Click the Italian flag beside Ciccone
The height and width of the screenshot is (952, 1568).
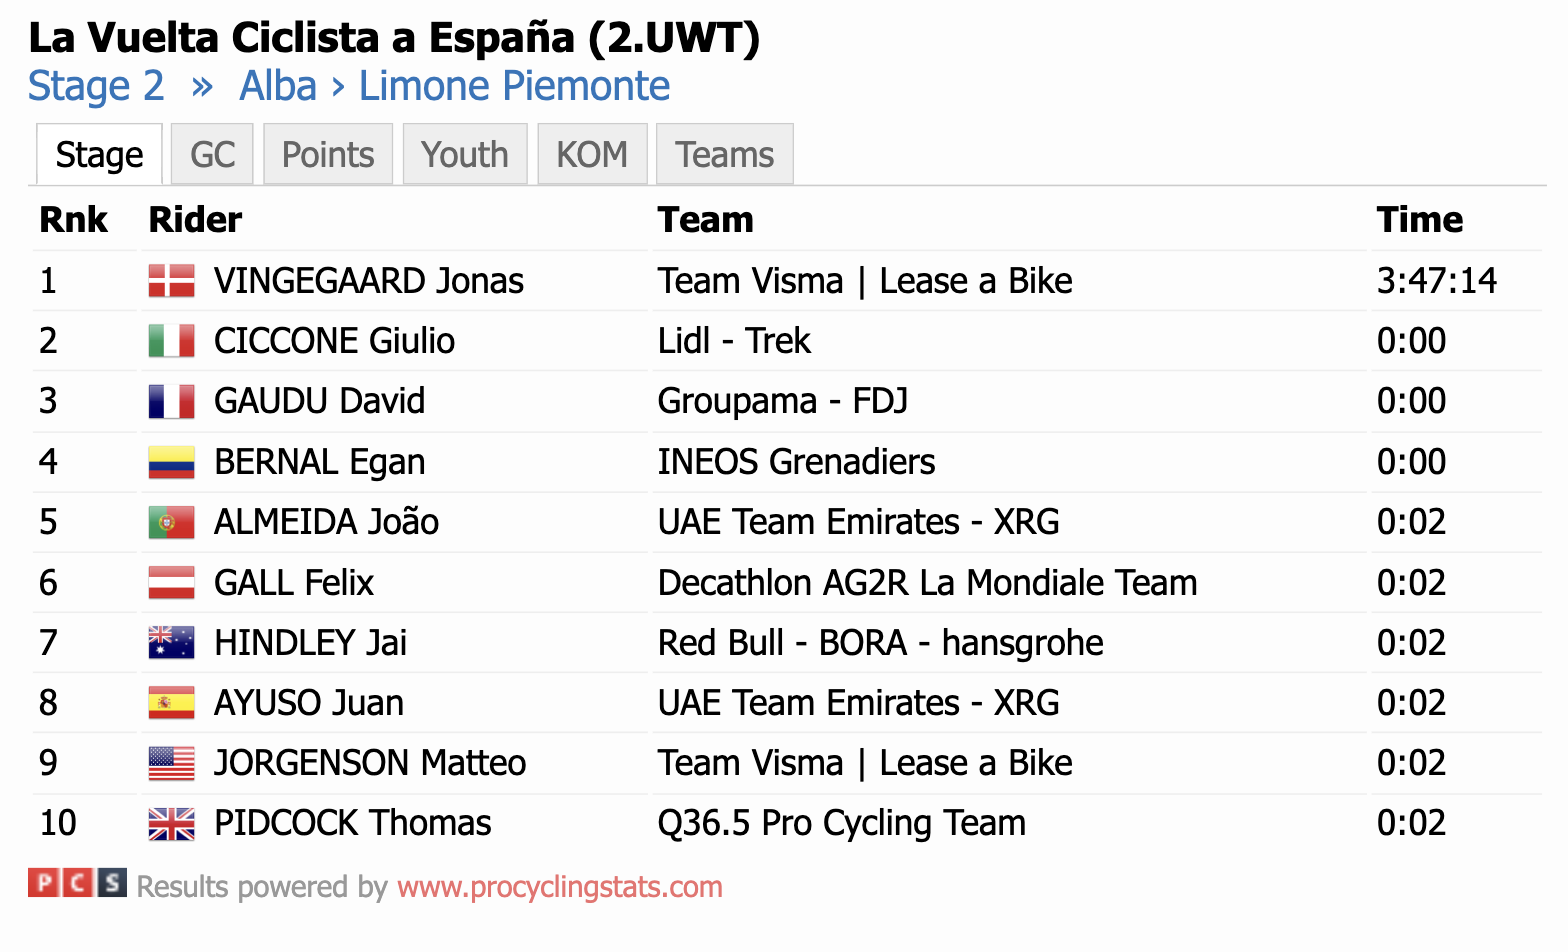[x=171, y=341]
